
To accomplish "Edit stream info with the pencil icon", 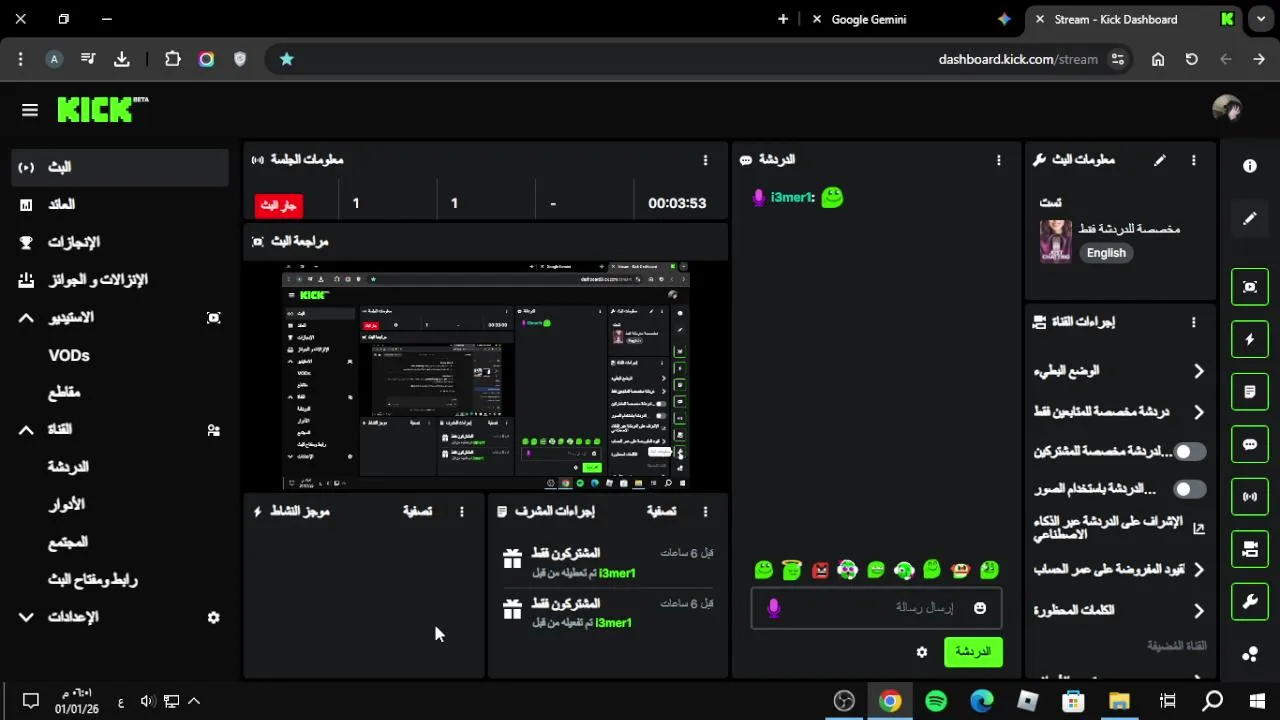I will click(1160, 160).
